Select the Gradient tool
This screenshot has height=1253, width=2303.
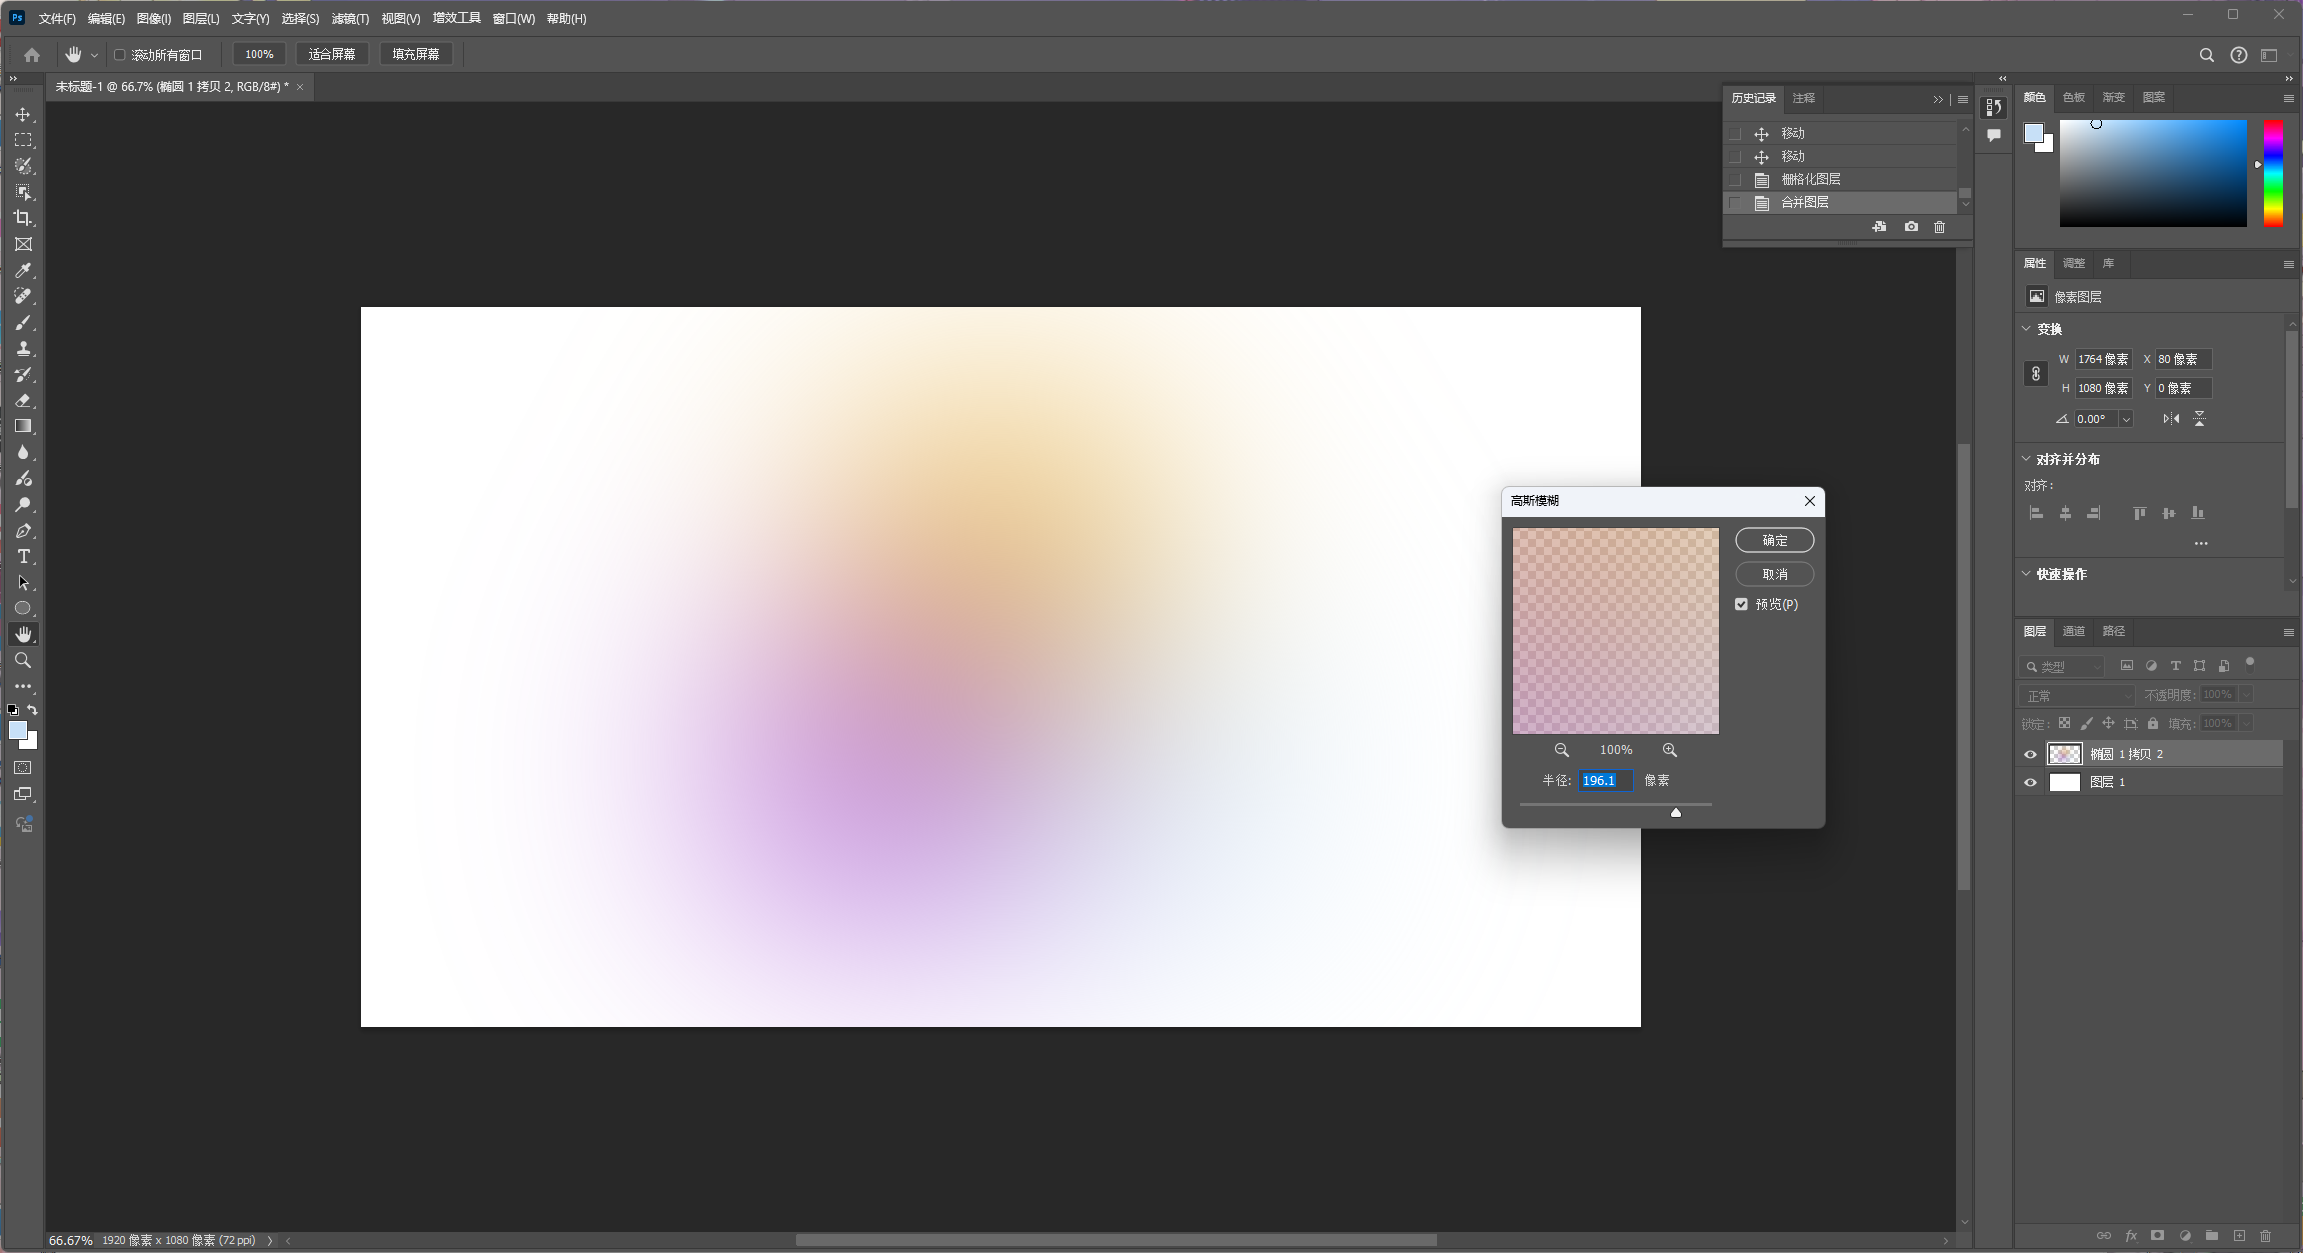tap(23, 426)
